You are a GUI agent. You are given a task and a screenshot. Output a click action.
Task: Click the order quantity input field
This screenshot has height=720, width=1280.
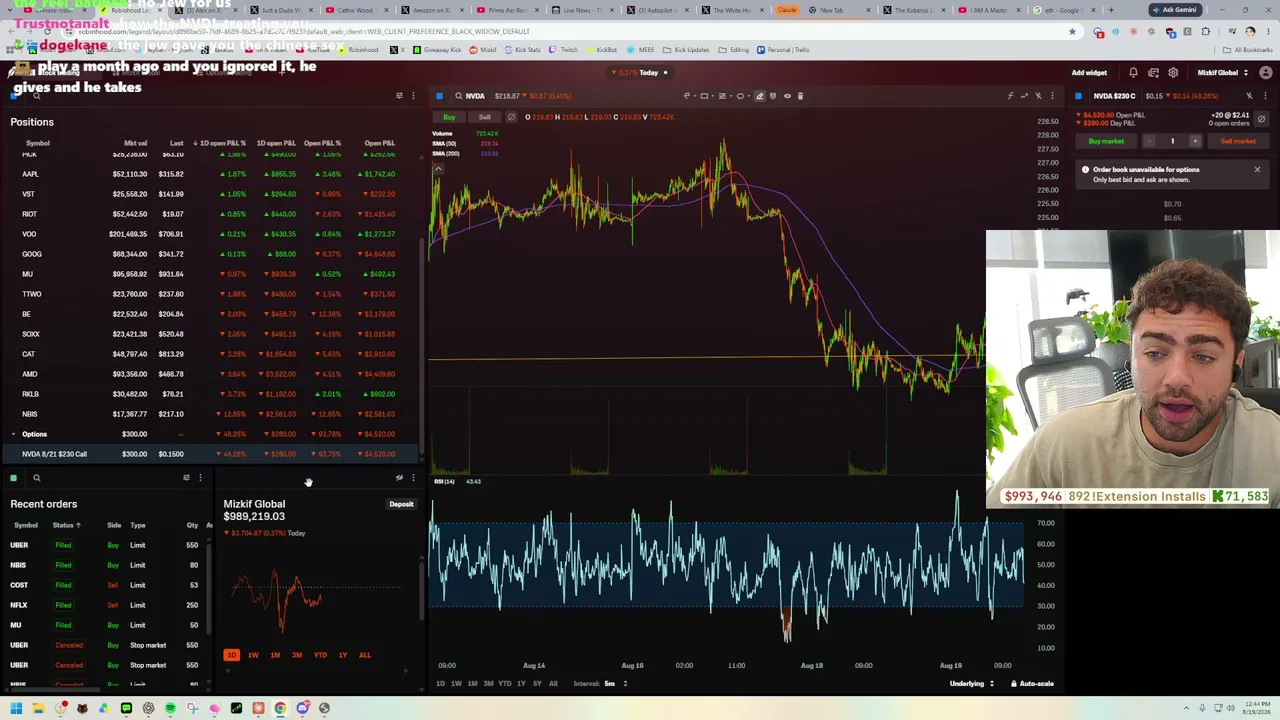coord(1172,141)
